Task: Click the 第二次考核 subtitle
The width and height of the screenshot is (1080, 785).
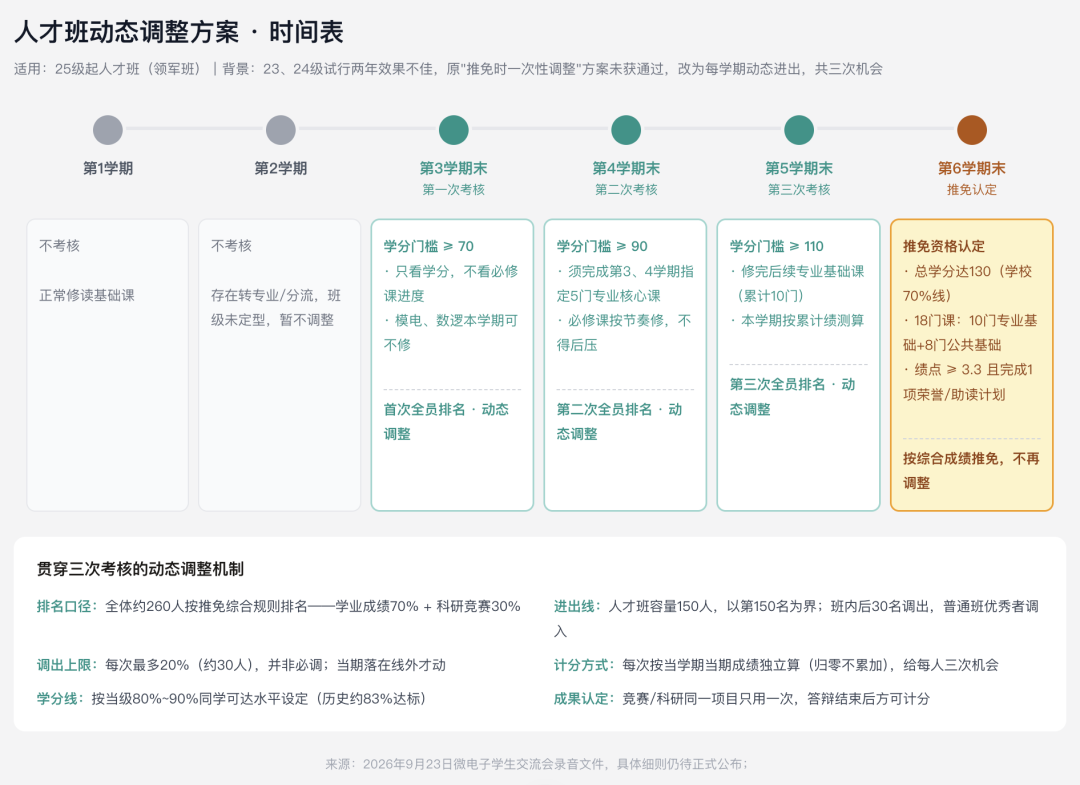Action: tap(626, 189)
